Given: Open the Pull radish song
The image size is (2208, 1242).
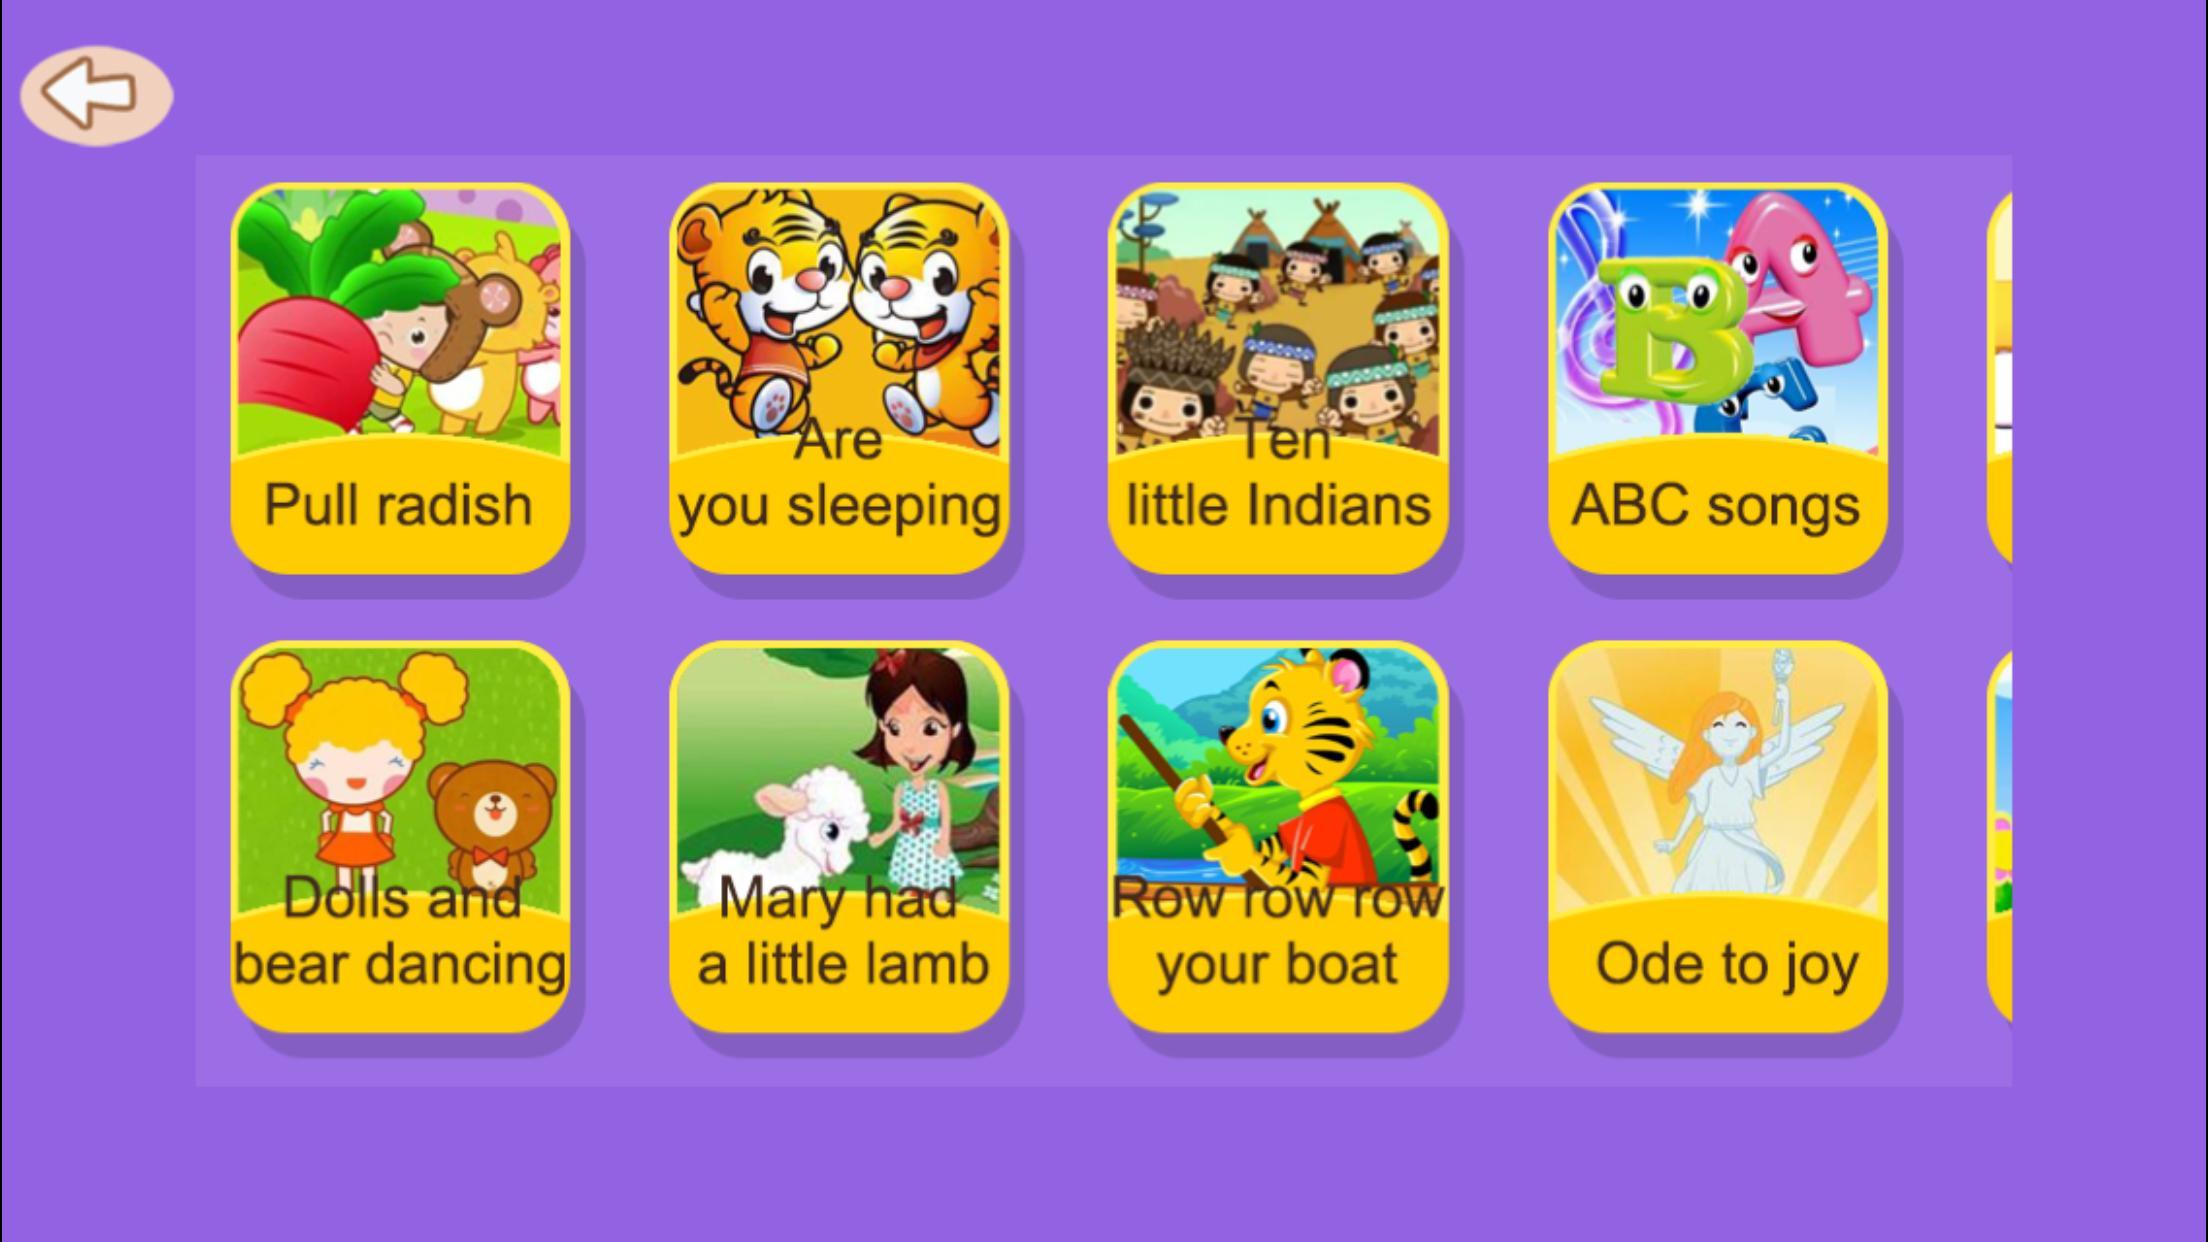Looking at the screenshot, I should pos(400,378).
